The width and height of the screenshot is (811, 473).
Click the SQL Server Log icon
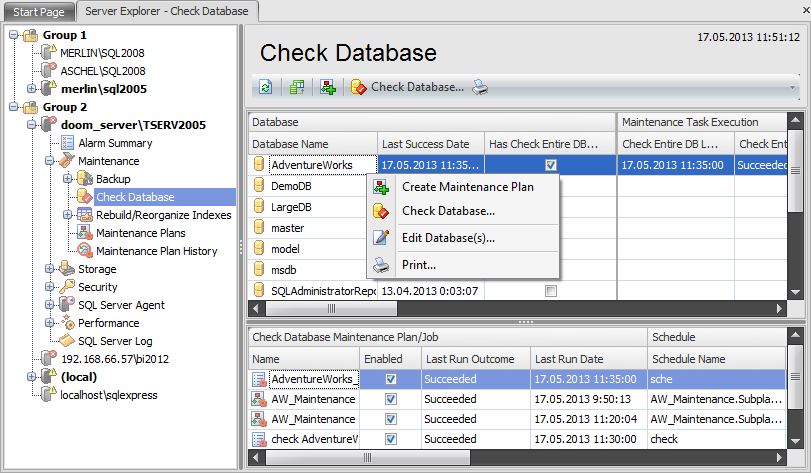[67, 341]
